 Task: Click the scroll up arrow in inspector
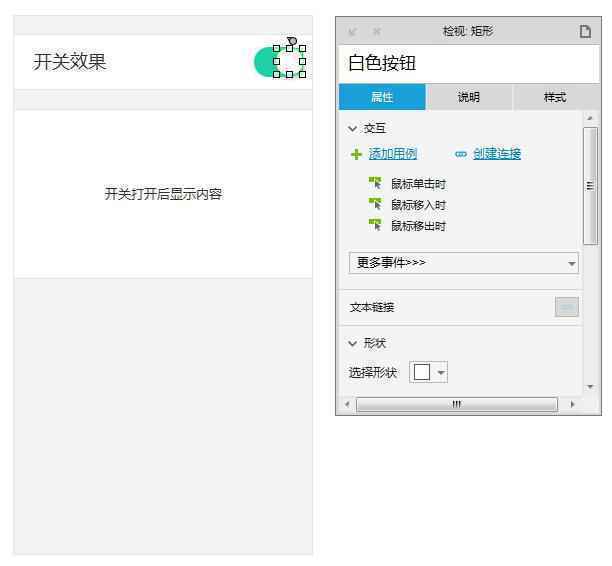(x=590, y=118)
